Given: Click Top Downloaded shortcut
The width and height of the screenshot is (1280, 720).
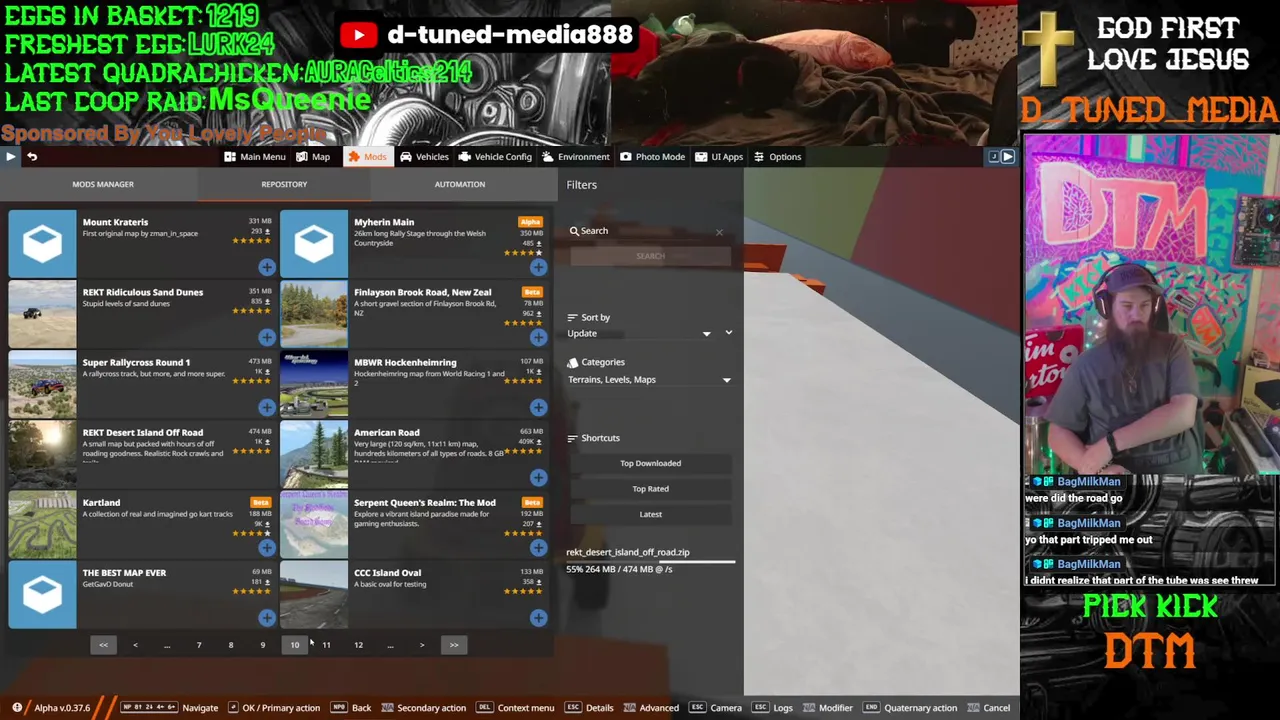Looking at the screenshot, I should pos(650,463).
